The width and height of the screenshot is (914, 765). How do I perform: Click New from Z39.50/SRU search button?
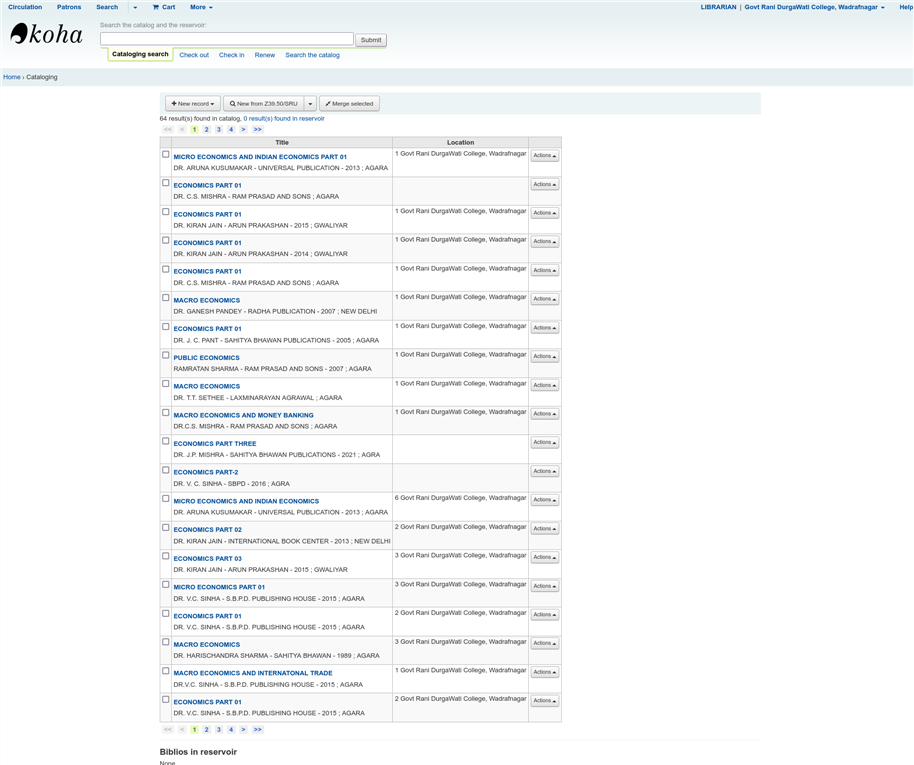(x=263, y=104)
